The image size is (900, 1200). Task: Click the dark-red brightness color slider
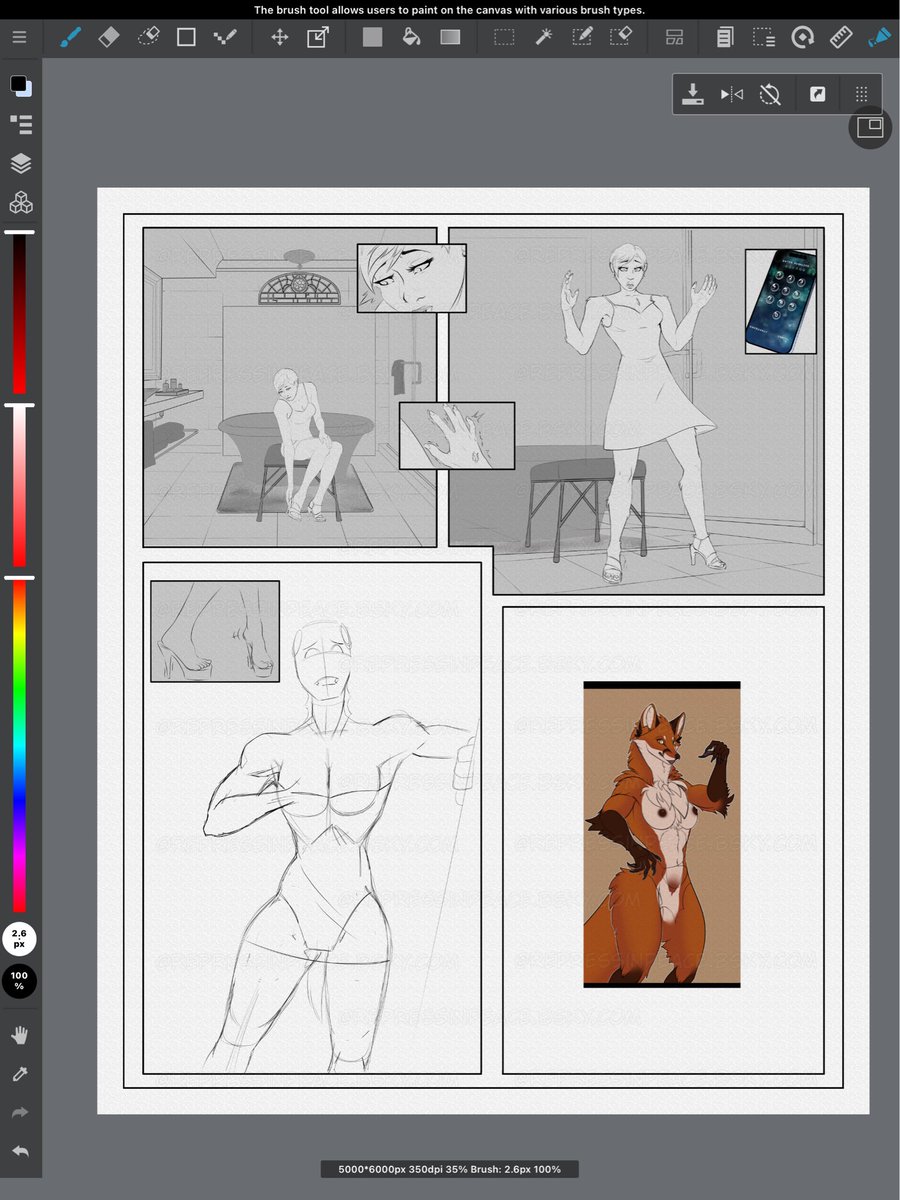point(19,313)
